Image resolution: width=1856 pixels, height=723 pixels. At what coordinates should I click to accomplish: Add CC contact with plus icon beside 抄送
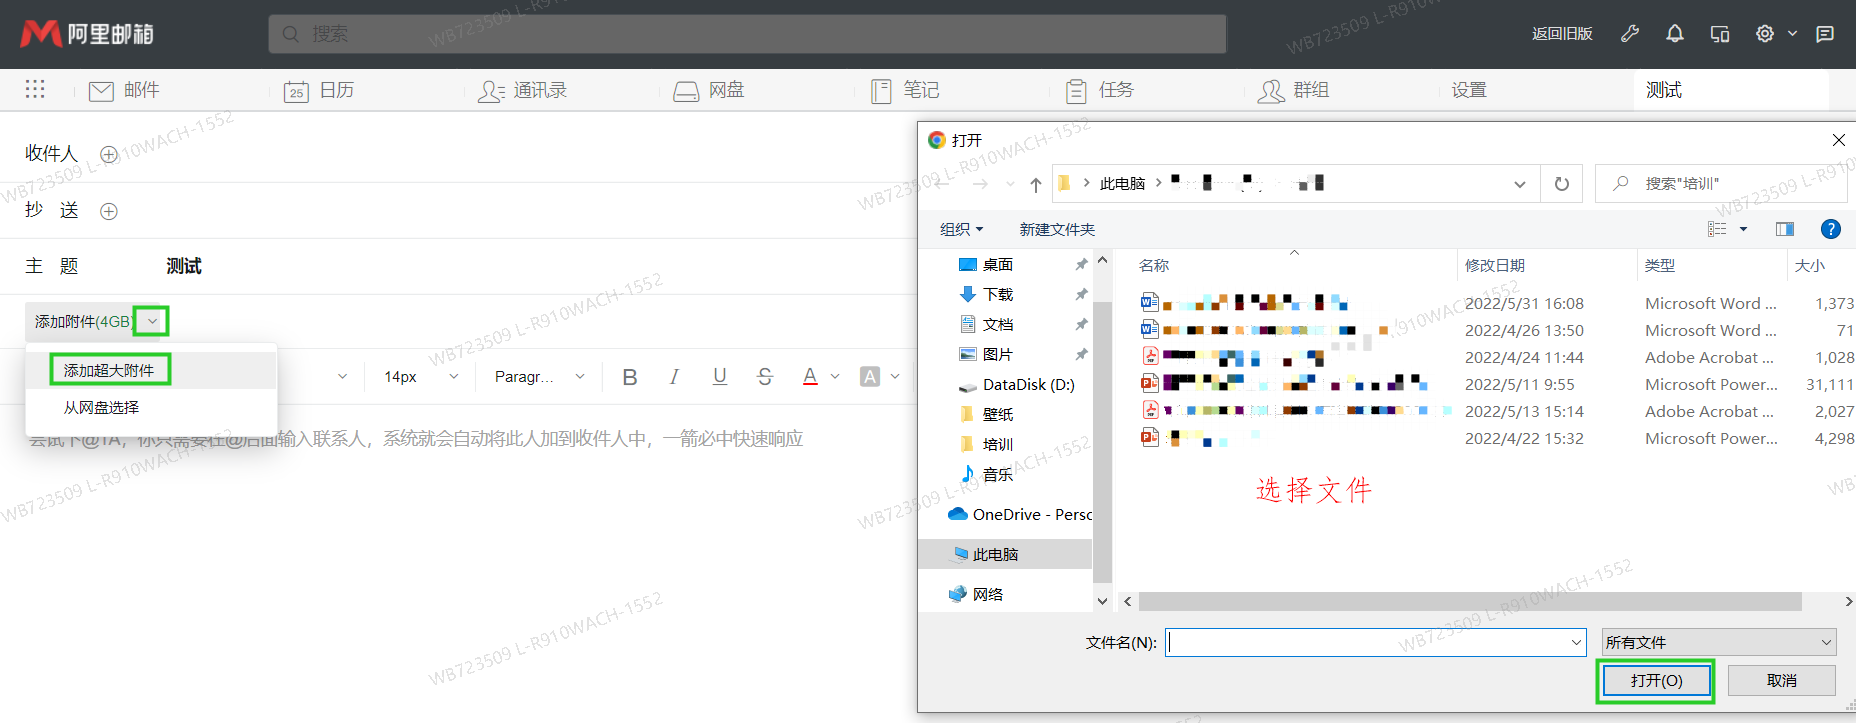[x=109, y=211]
